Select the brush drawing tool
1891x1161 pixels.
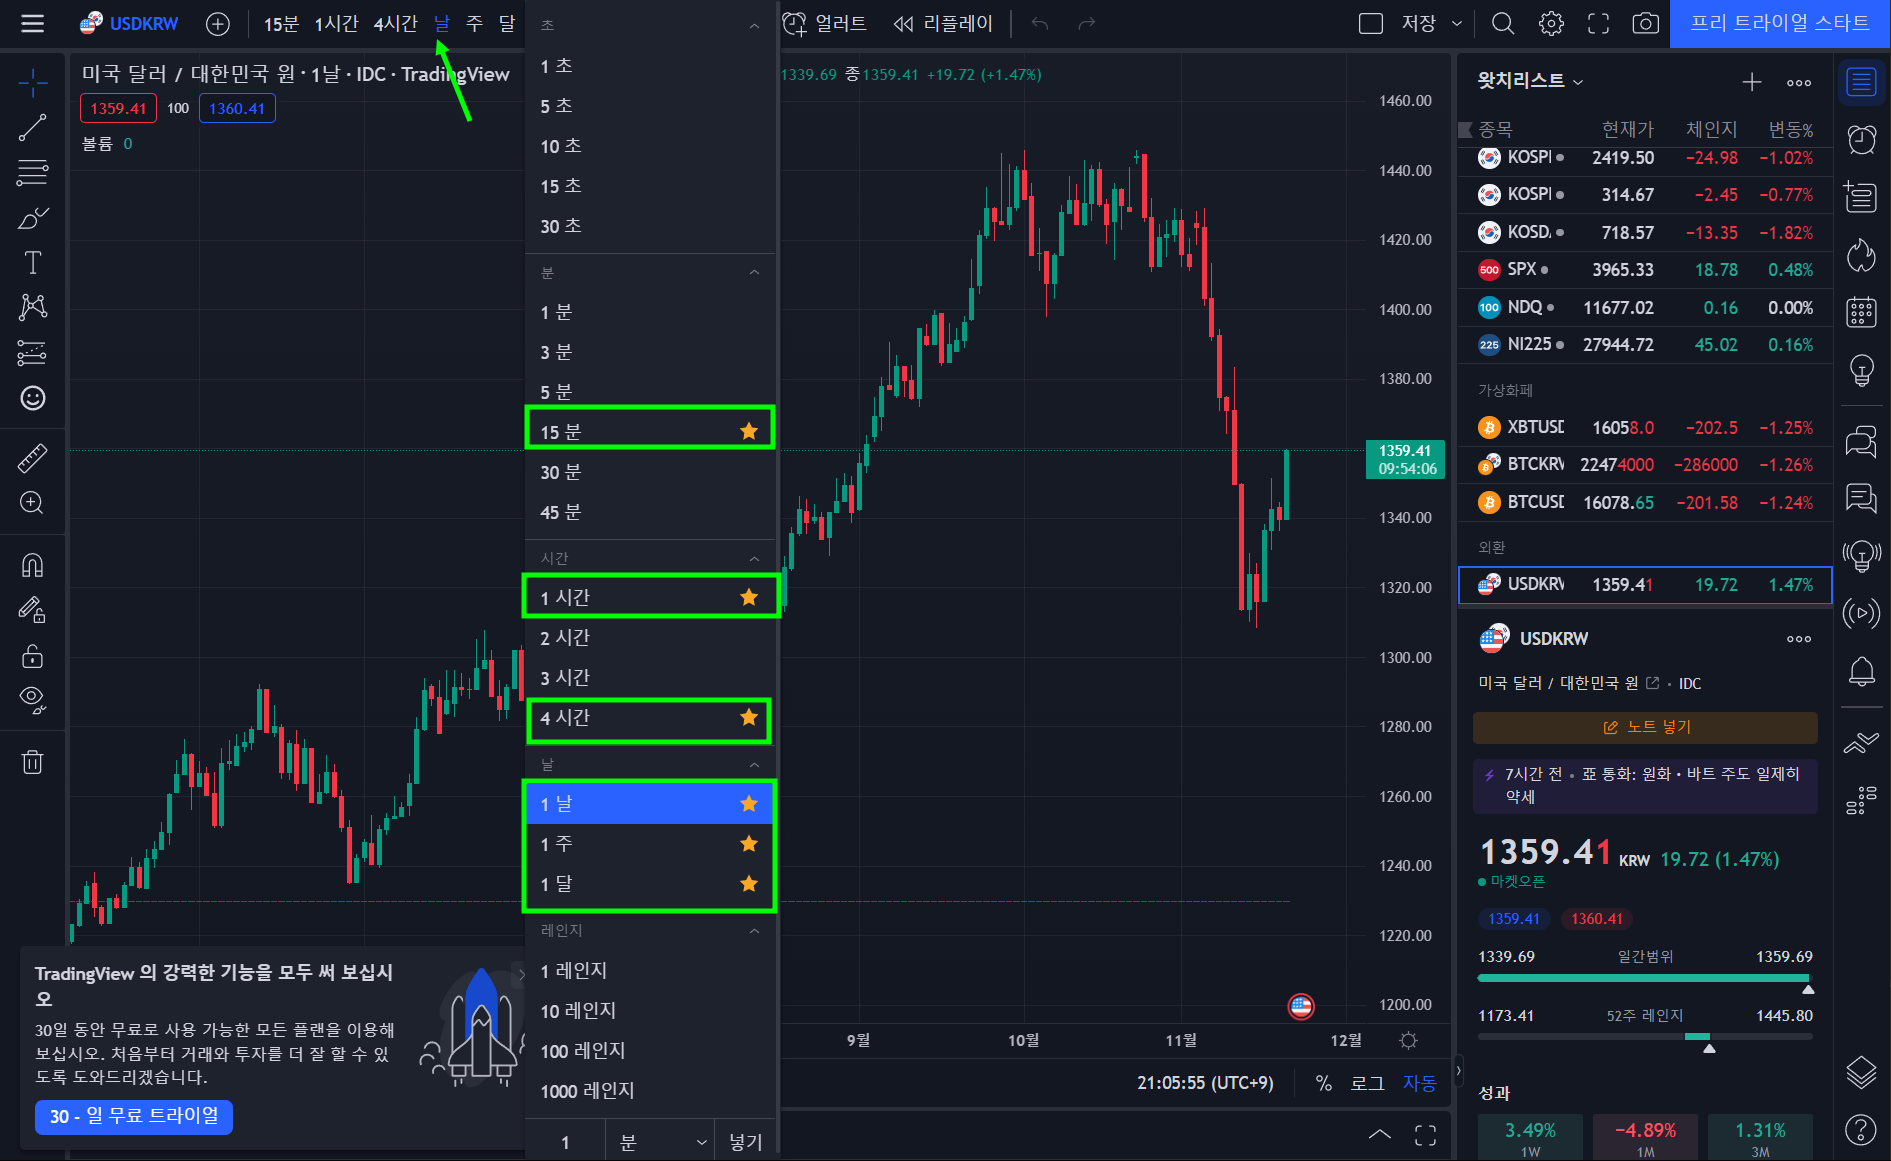click(33, 218)
